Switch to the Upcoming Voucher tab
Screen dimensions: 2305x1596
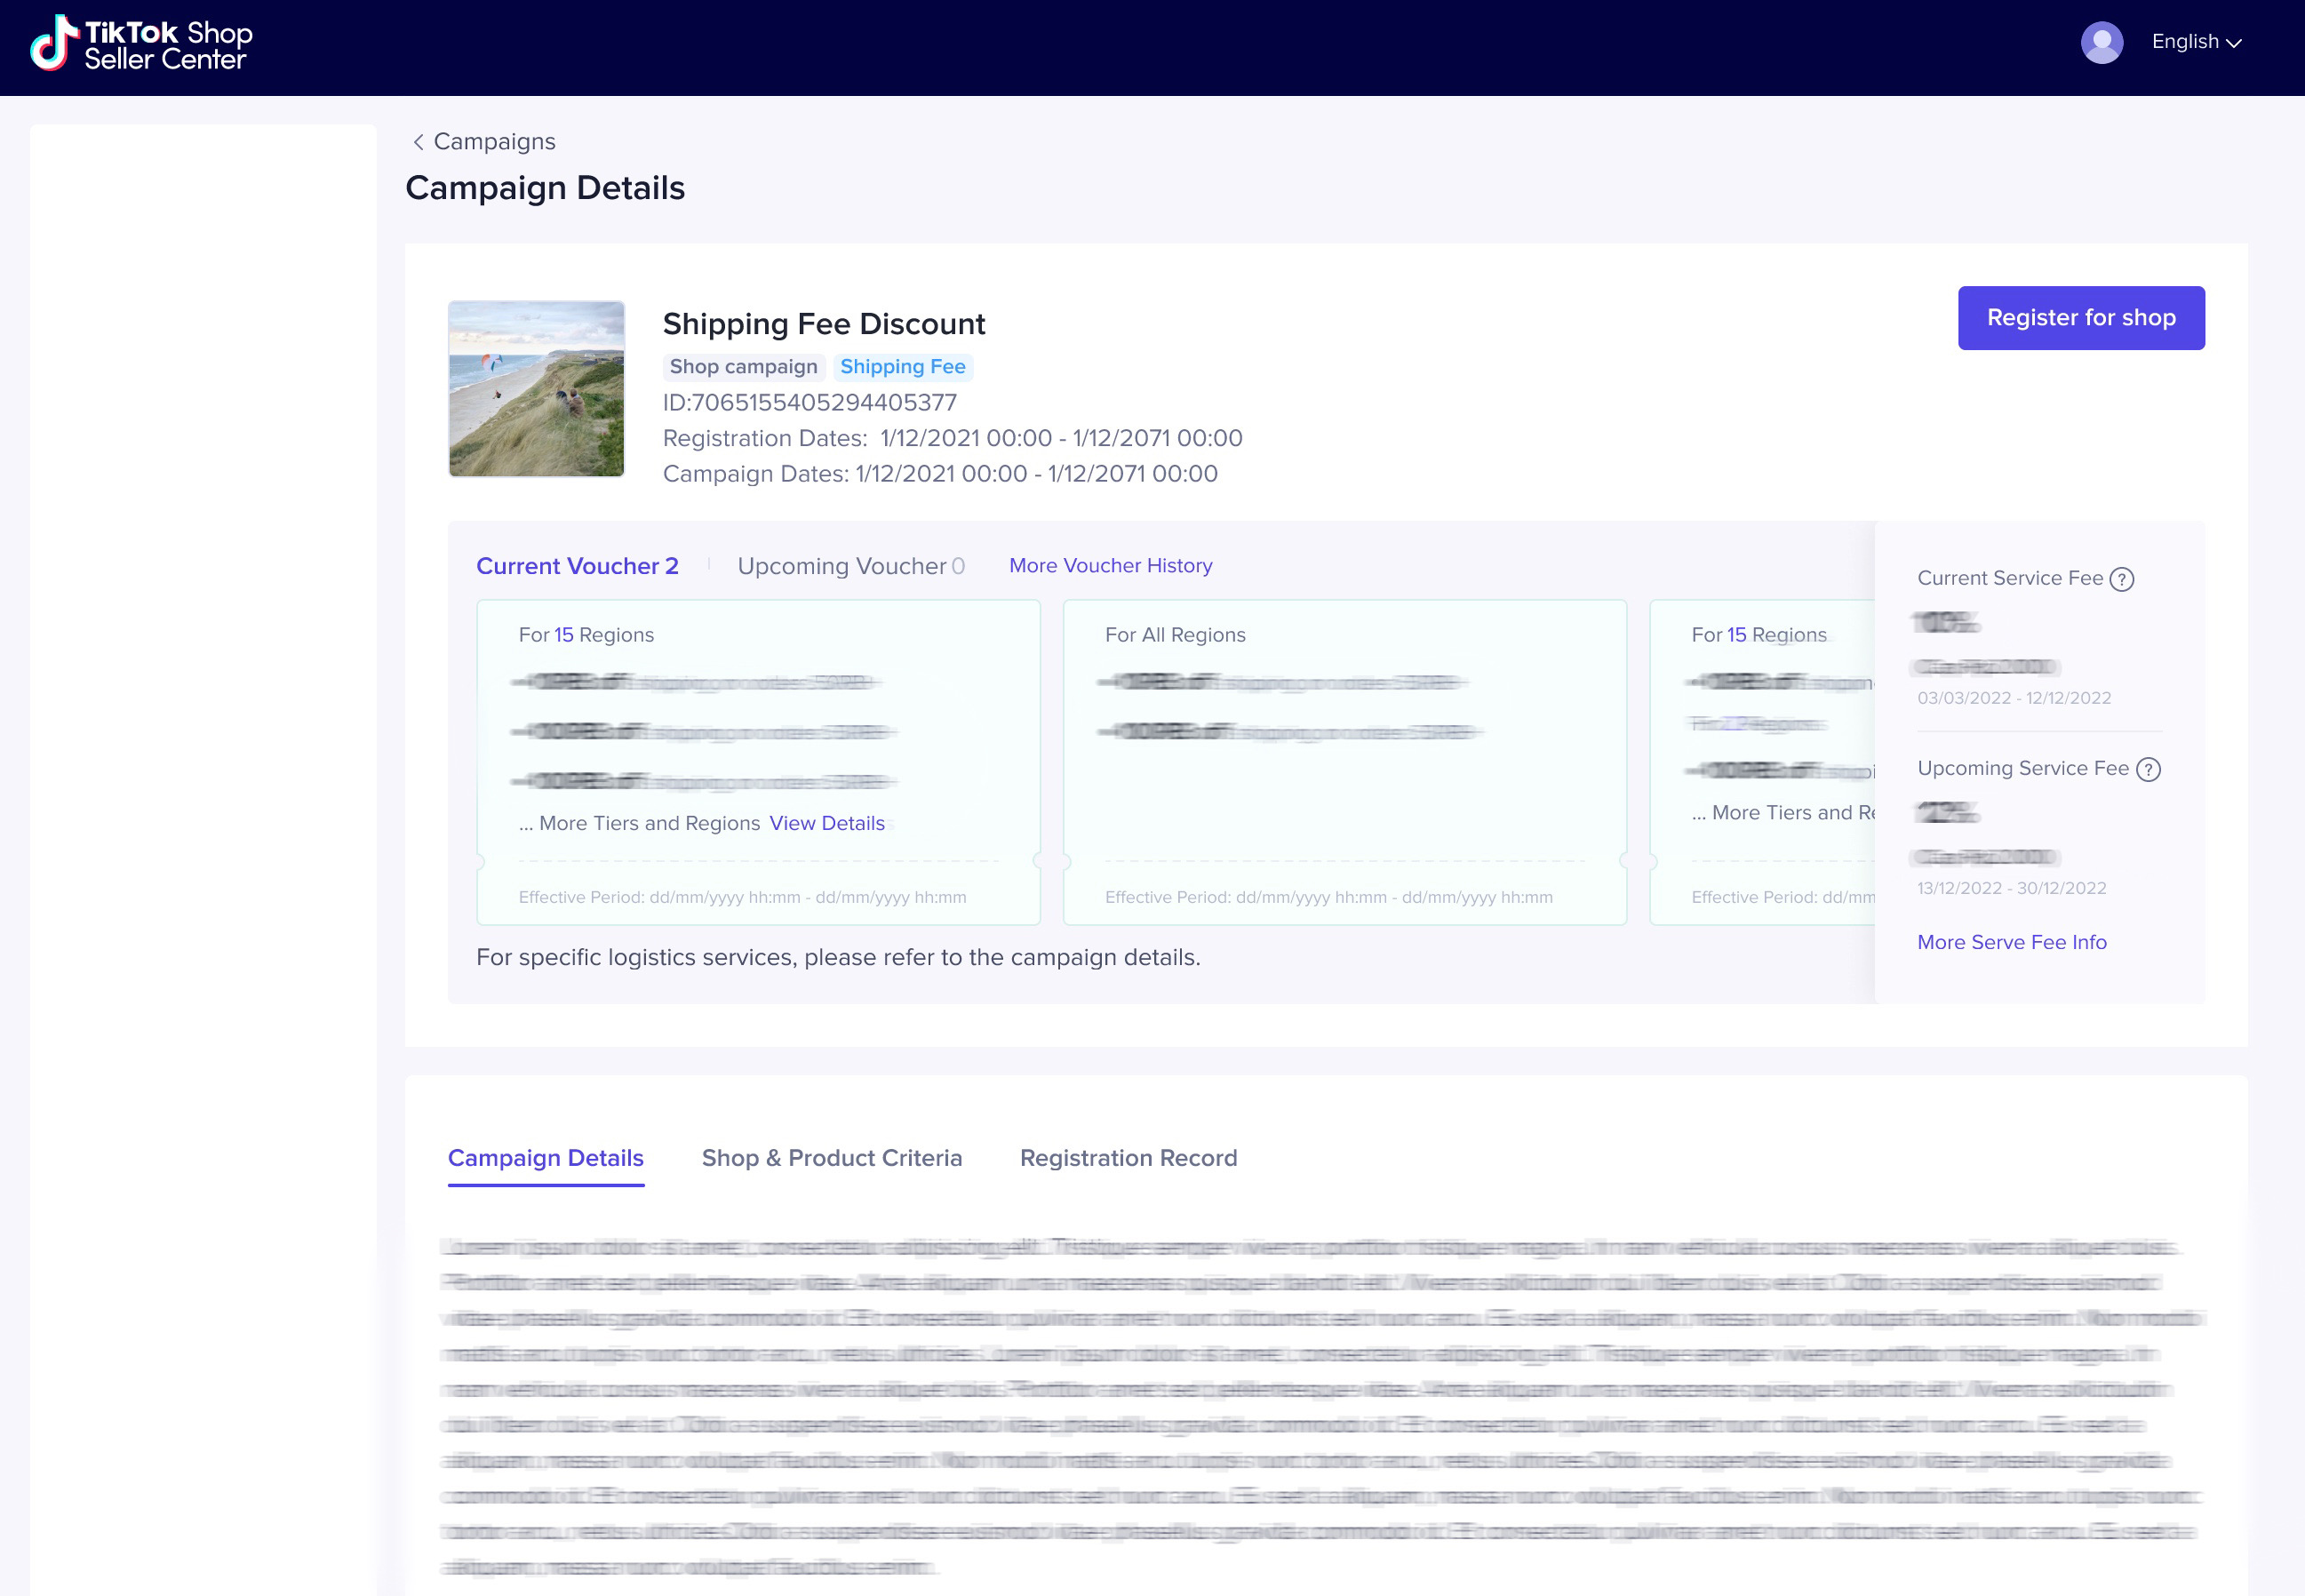(x=850, y=566)
